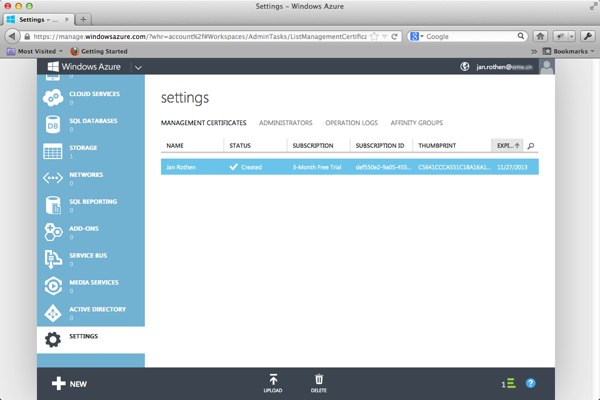Open Media Services play icon
Screen dimensions: 600x400
[53, 286]
